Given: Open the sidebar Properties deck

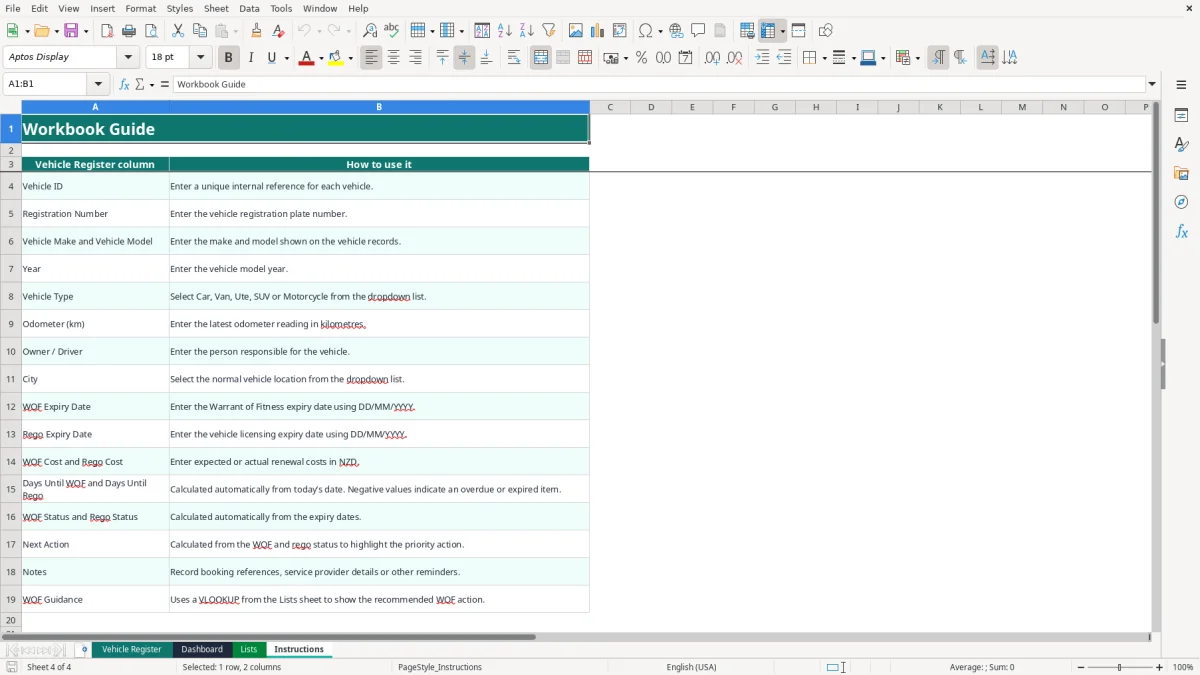Looking at the screenshot, I should [1181, 115].
